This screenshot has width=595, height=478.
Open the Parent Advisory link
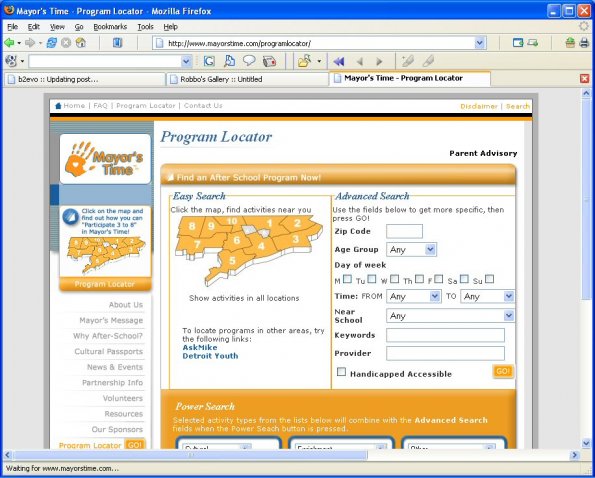coord(483,153)
